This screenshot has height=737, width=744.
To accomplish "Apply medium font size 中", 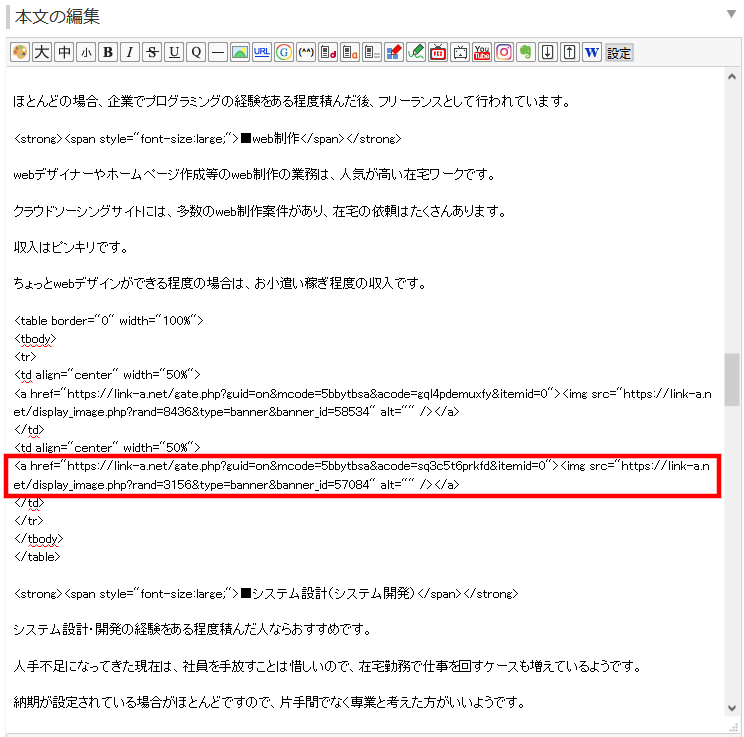I will coord(64,52).
